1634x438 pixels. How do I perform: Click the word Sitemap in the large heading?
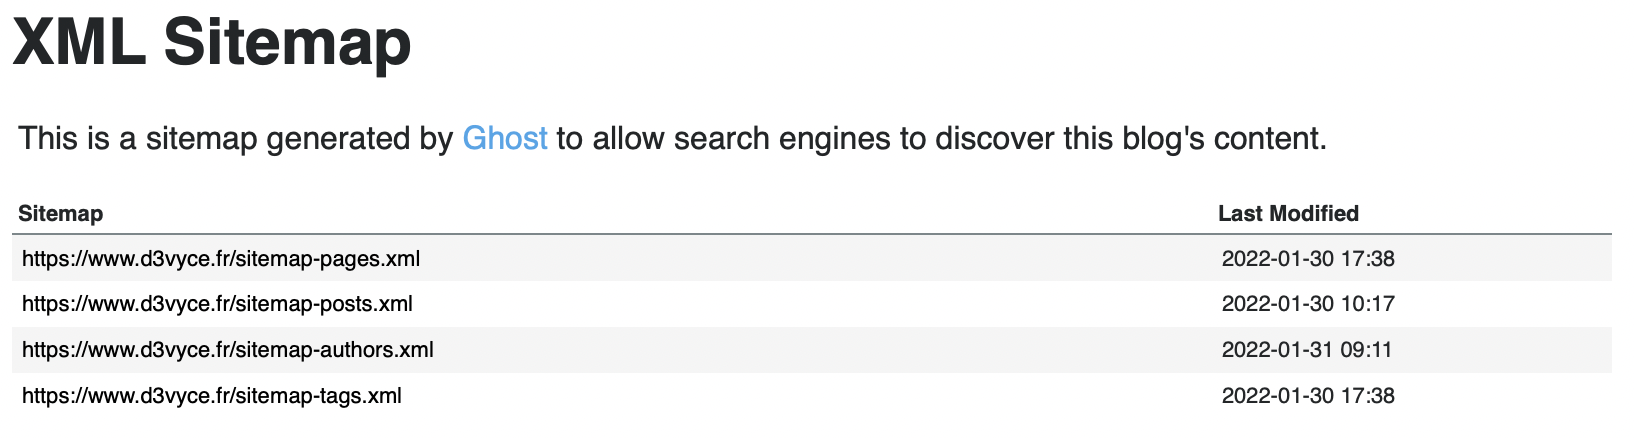(288, 42)
